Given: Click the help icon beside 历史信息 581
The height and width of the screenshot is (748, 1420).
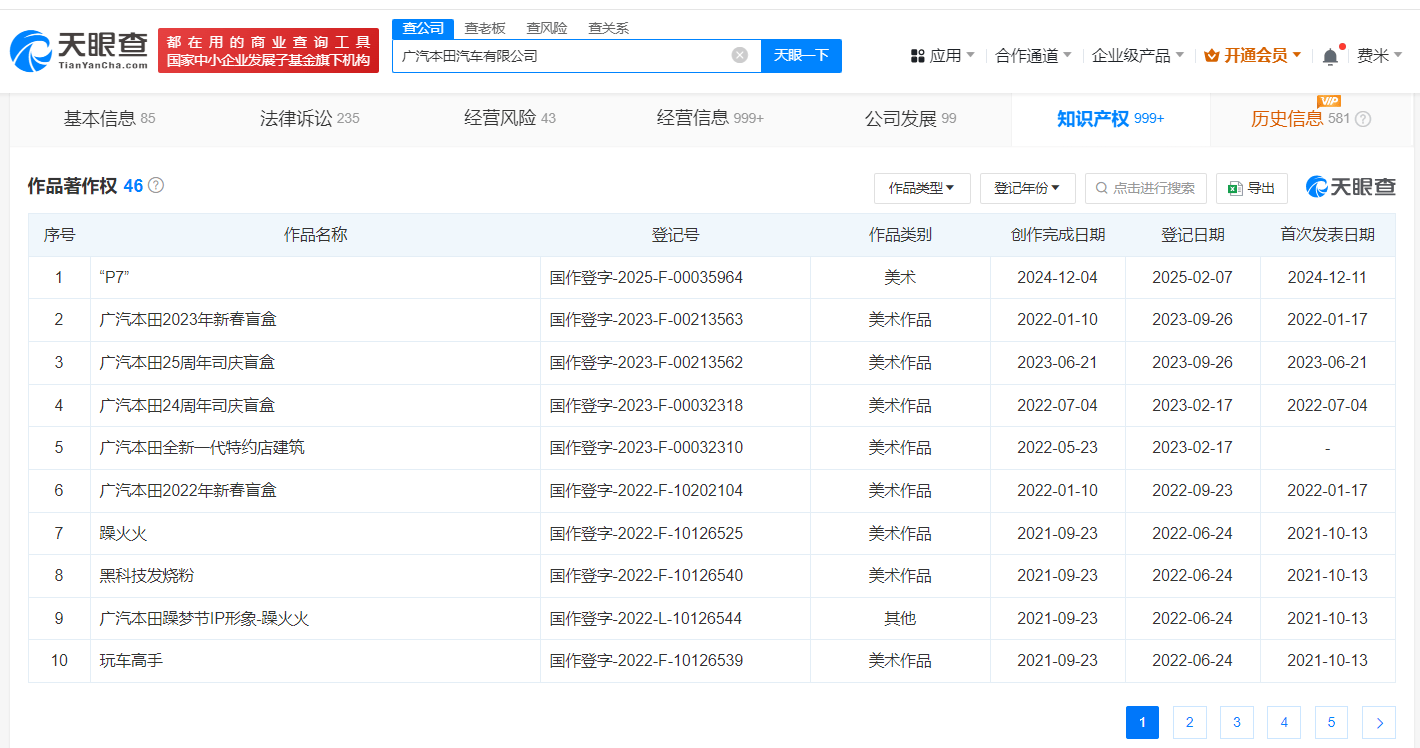Looking at the screenshot, I should (x=1363, y=119).
